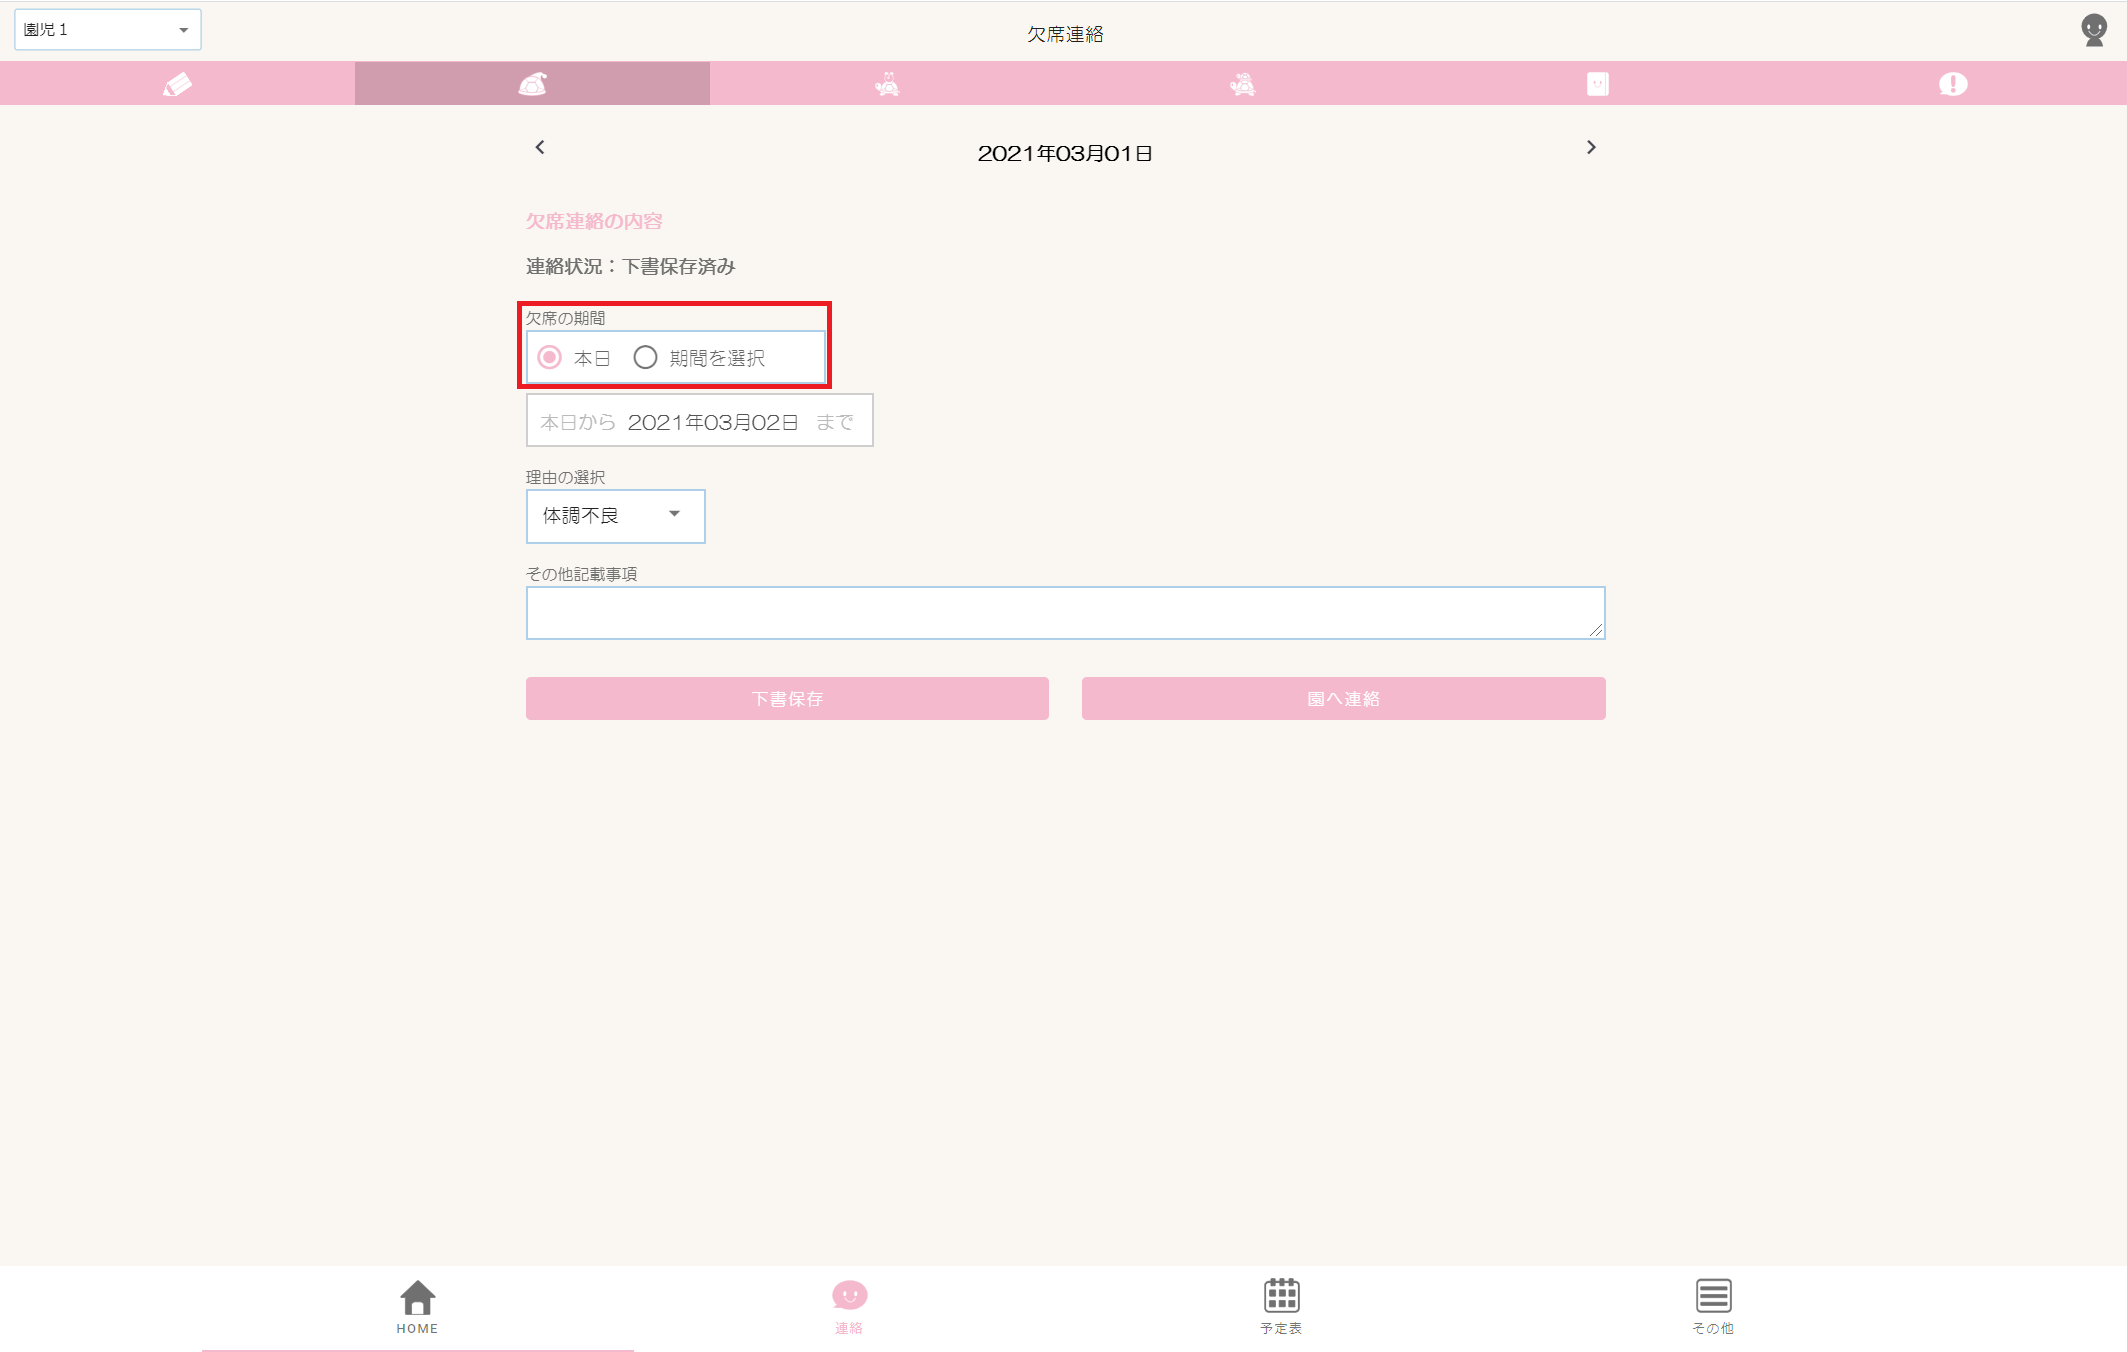Image resolution: width=2127 pixels, height=1352 pixels.
Task: Grab the text area resize handle
Action: [x=1596, y=630]
